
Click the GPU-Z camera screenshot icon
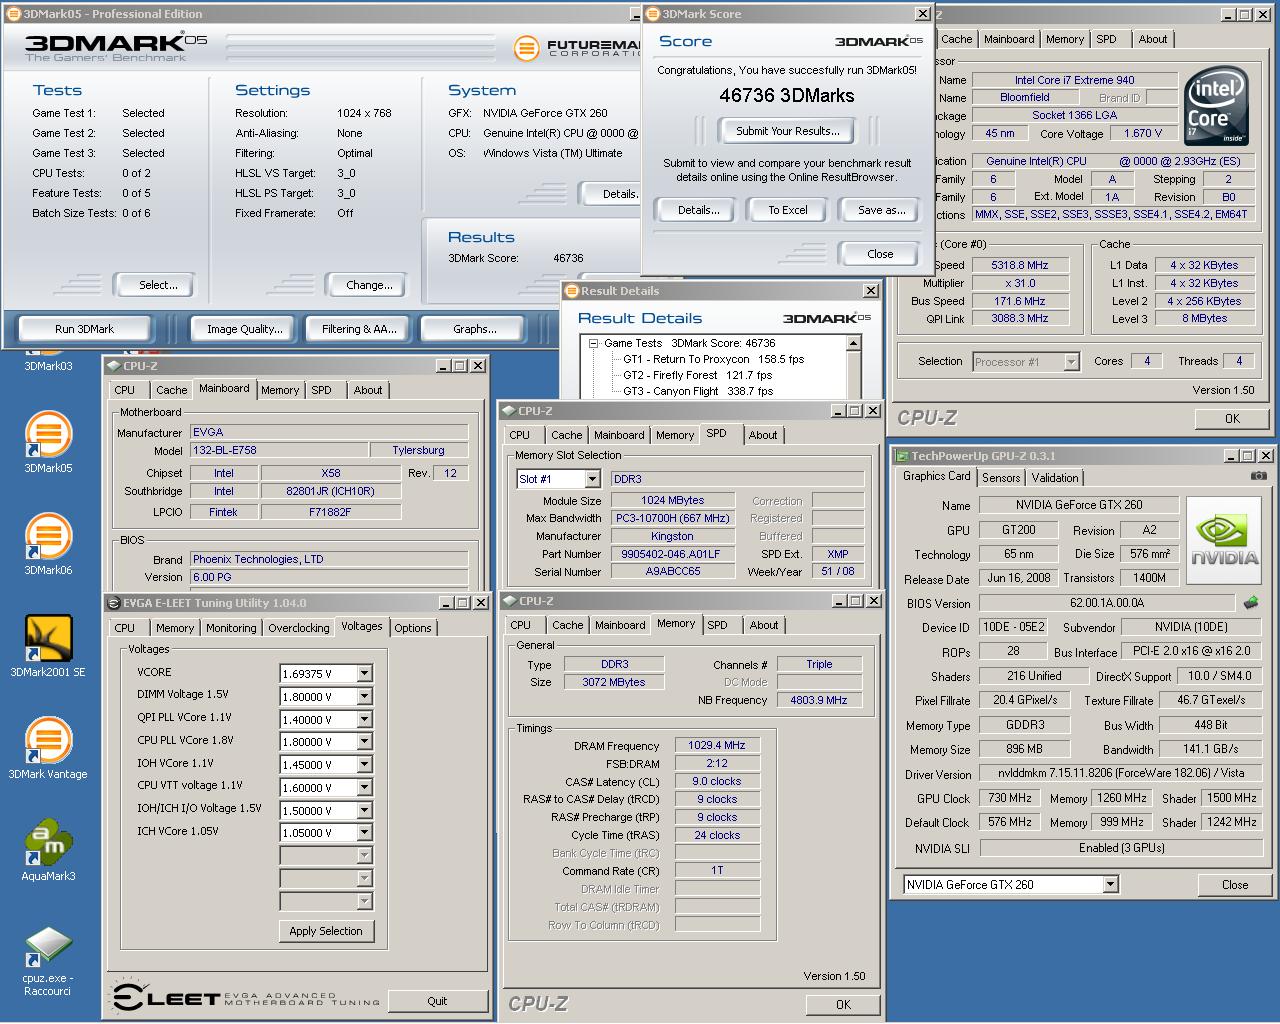[x=1258, y=477]
